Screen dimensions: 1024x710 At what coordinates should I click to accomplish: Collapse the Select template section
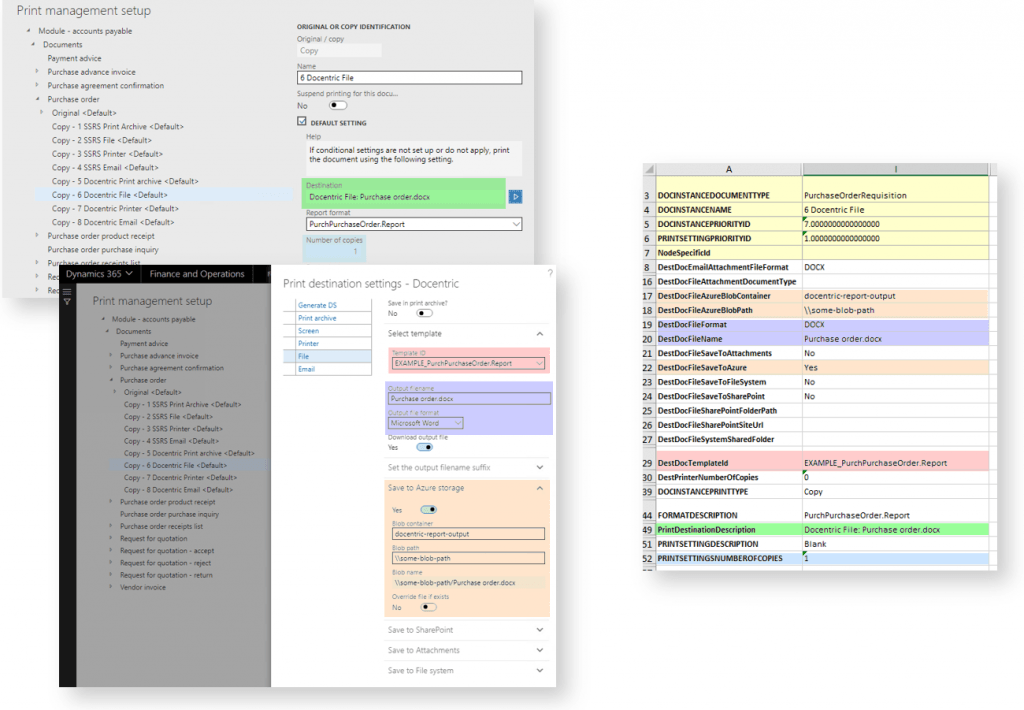(540, 334)
